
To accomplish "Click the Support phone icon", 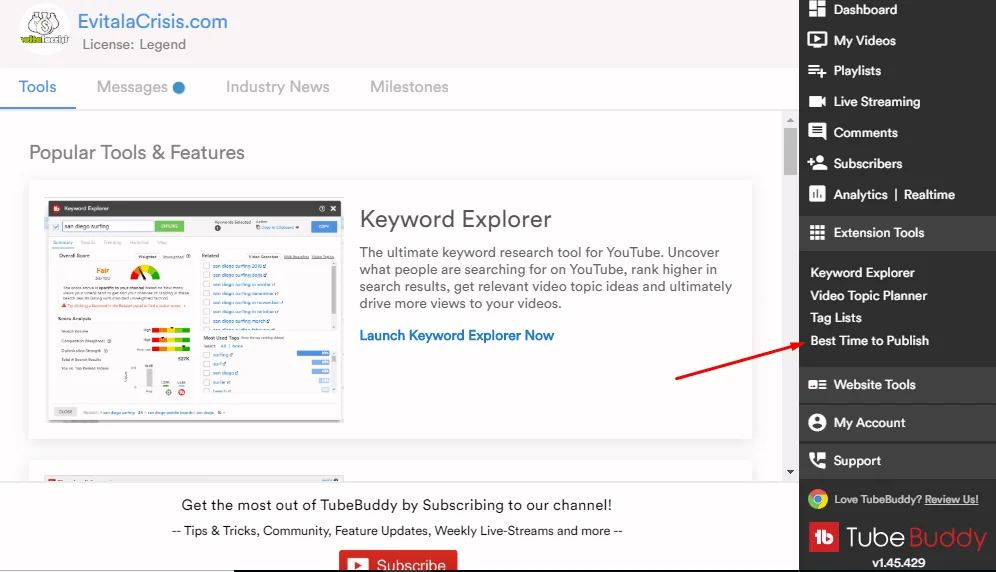I will pyautogui.click(x=817, y=460).
